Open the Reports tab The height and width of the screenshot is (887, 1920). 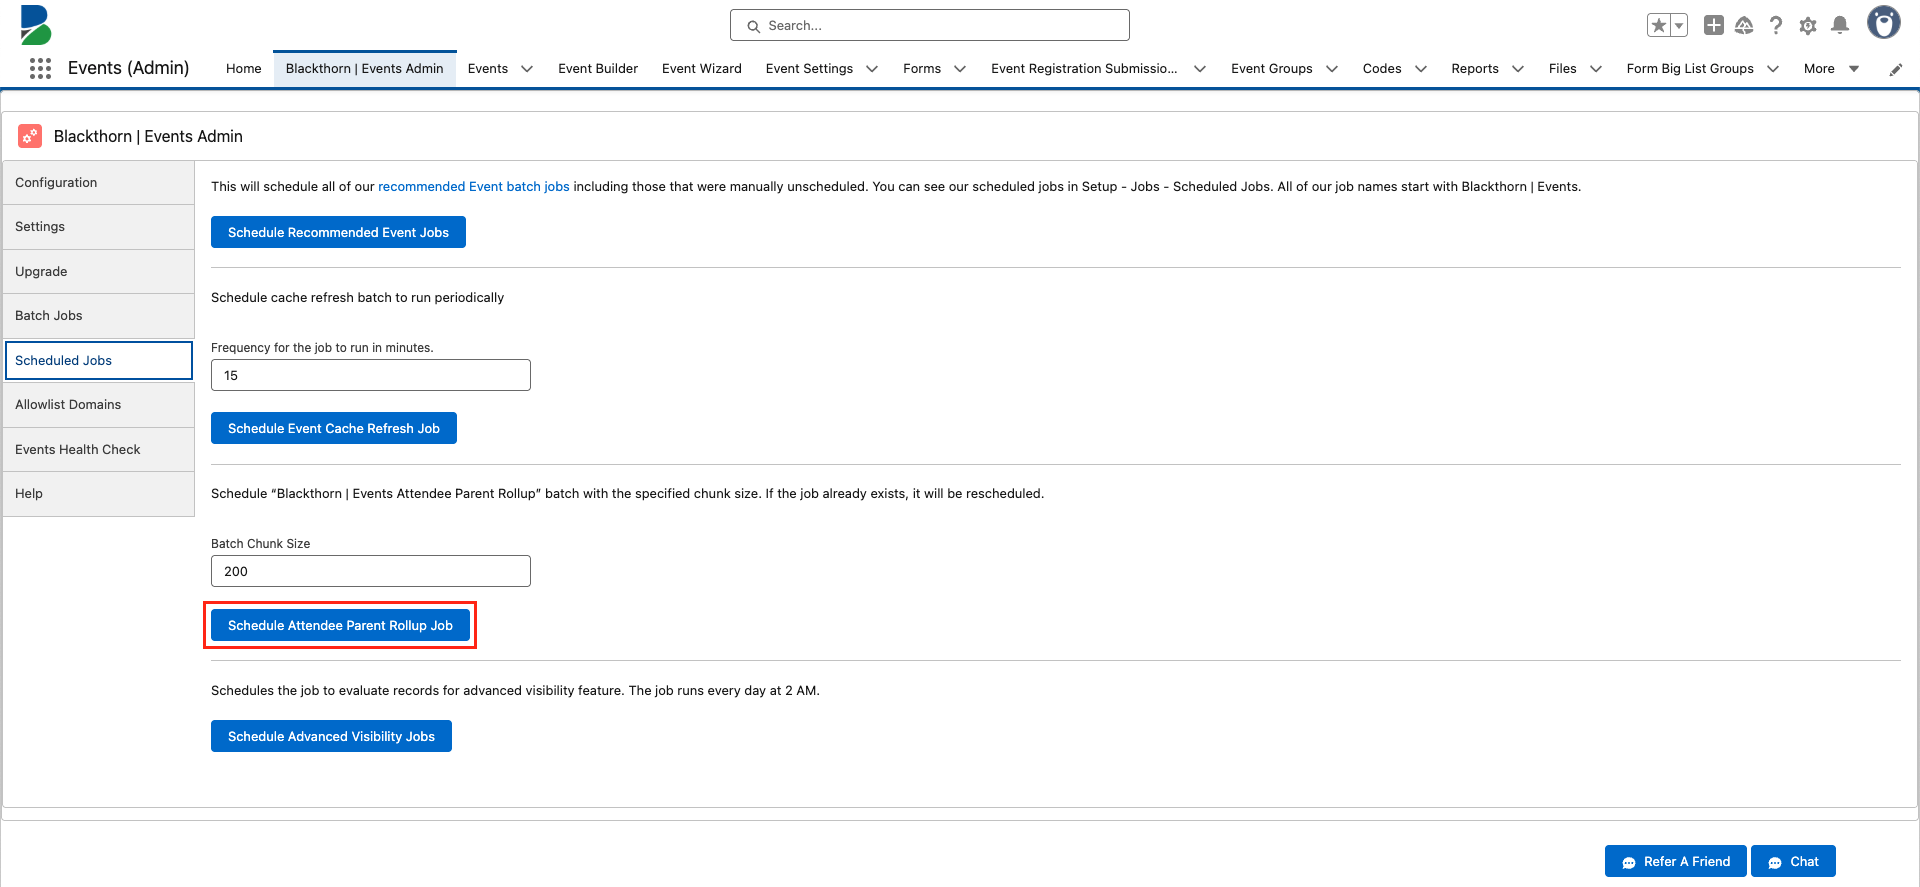pyautogui.click(x=1475, y=68)
